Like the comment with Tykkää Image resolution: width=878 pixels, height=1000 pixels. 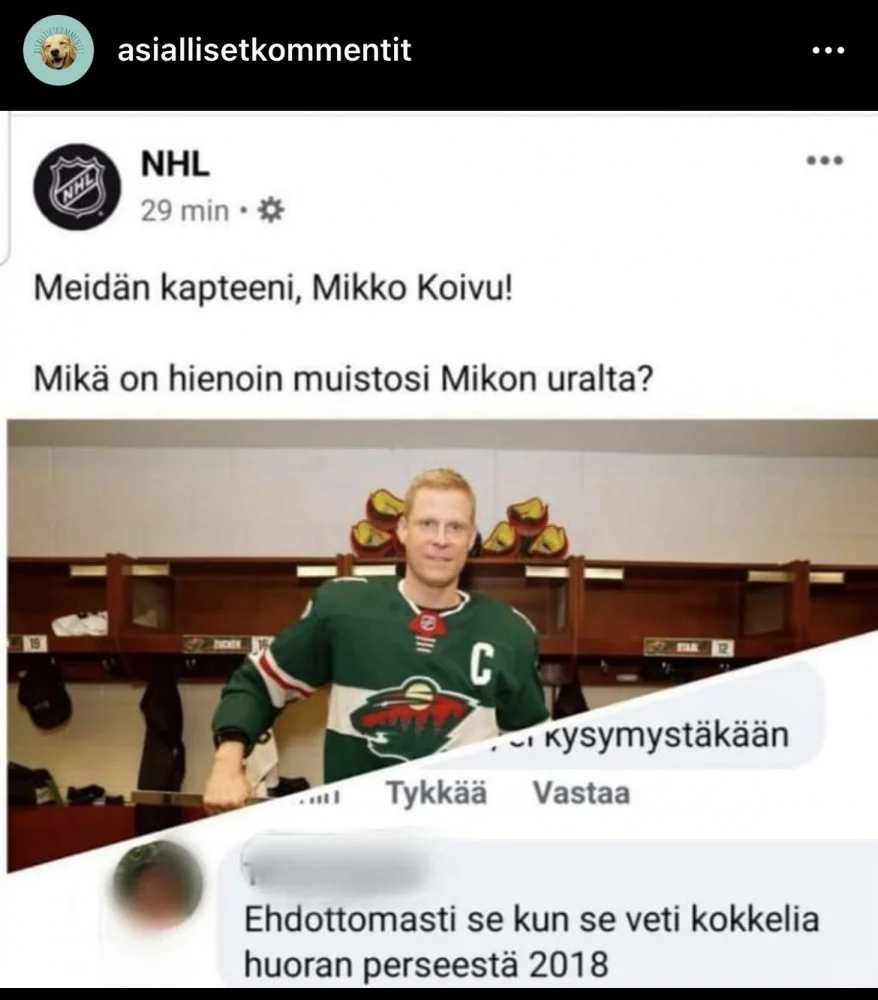(x=436, y=793)
